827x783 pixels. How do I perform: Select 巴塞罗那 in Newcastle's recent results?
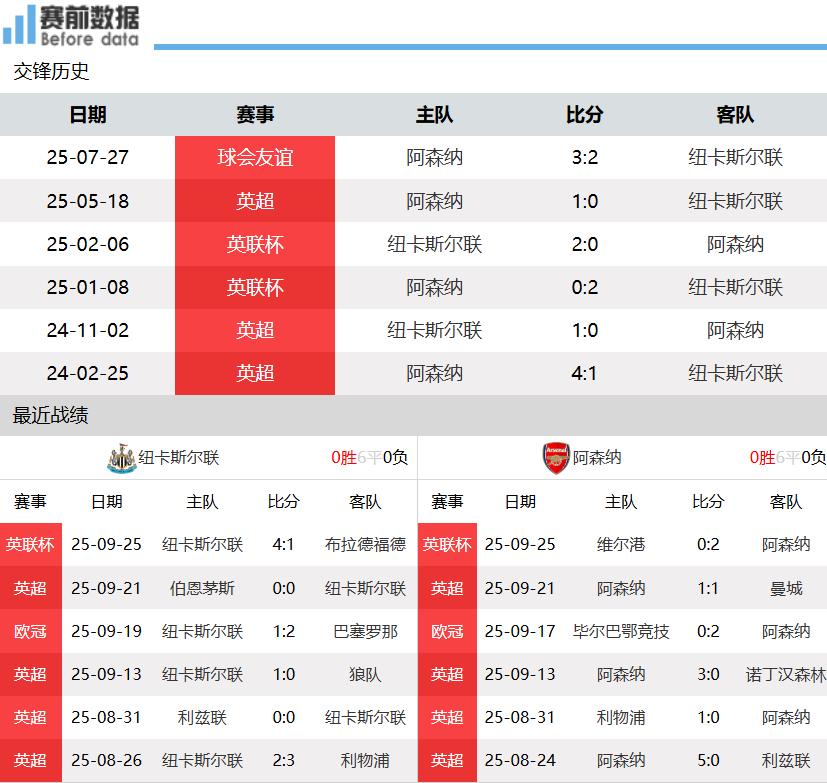pyautogui.click(x=365, y=631)
